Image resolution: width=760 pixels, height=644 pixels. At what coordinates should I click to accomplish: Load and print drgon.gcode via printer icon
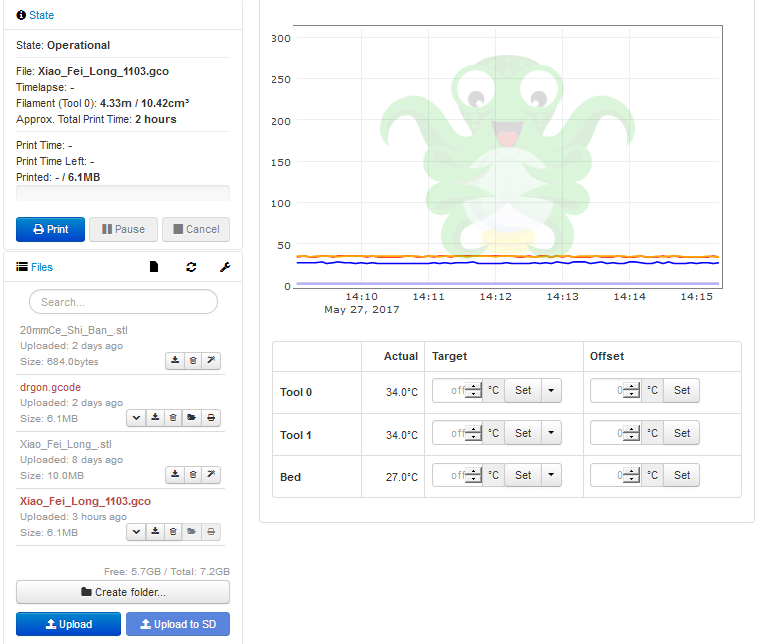point(211,418)
